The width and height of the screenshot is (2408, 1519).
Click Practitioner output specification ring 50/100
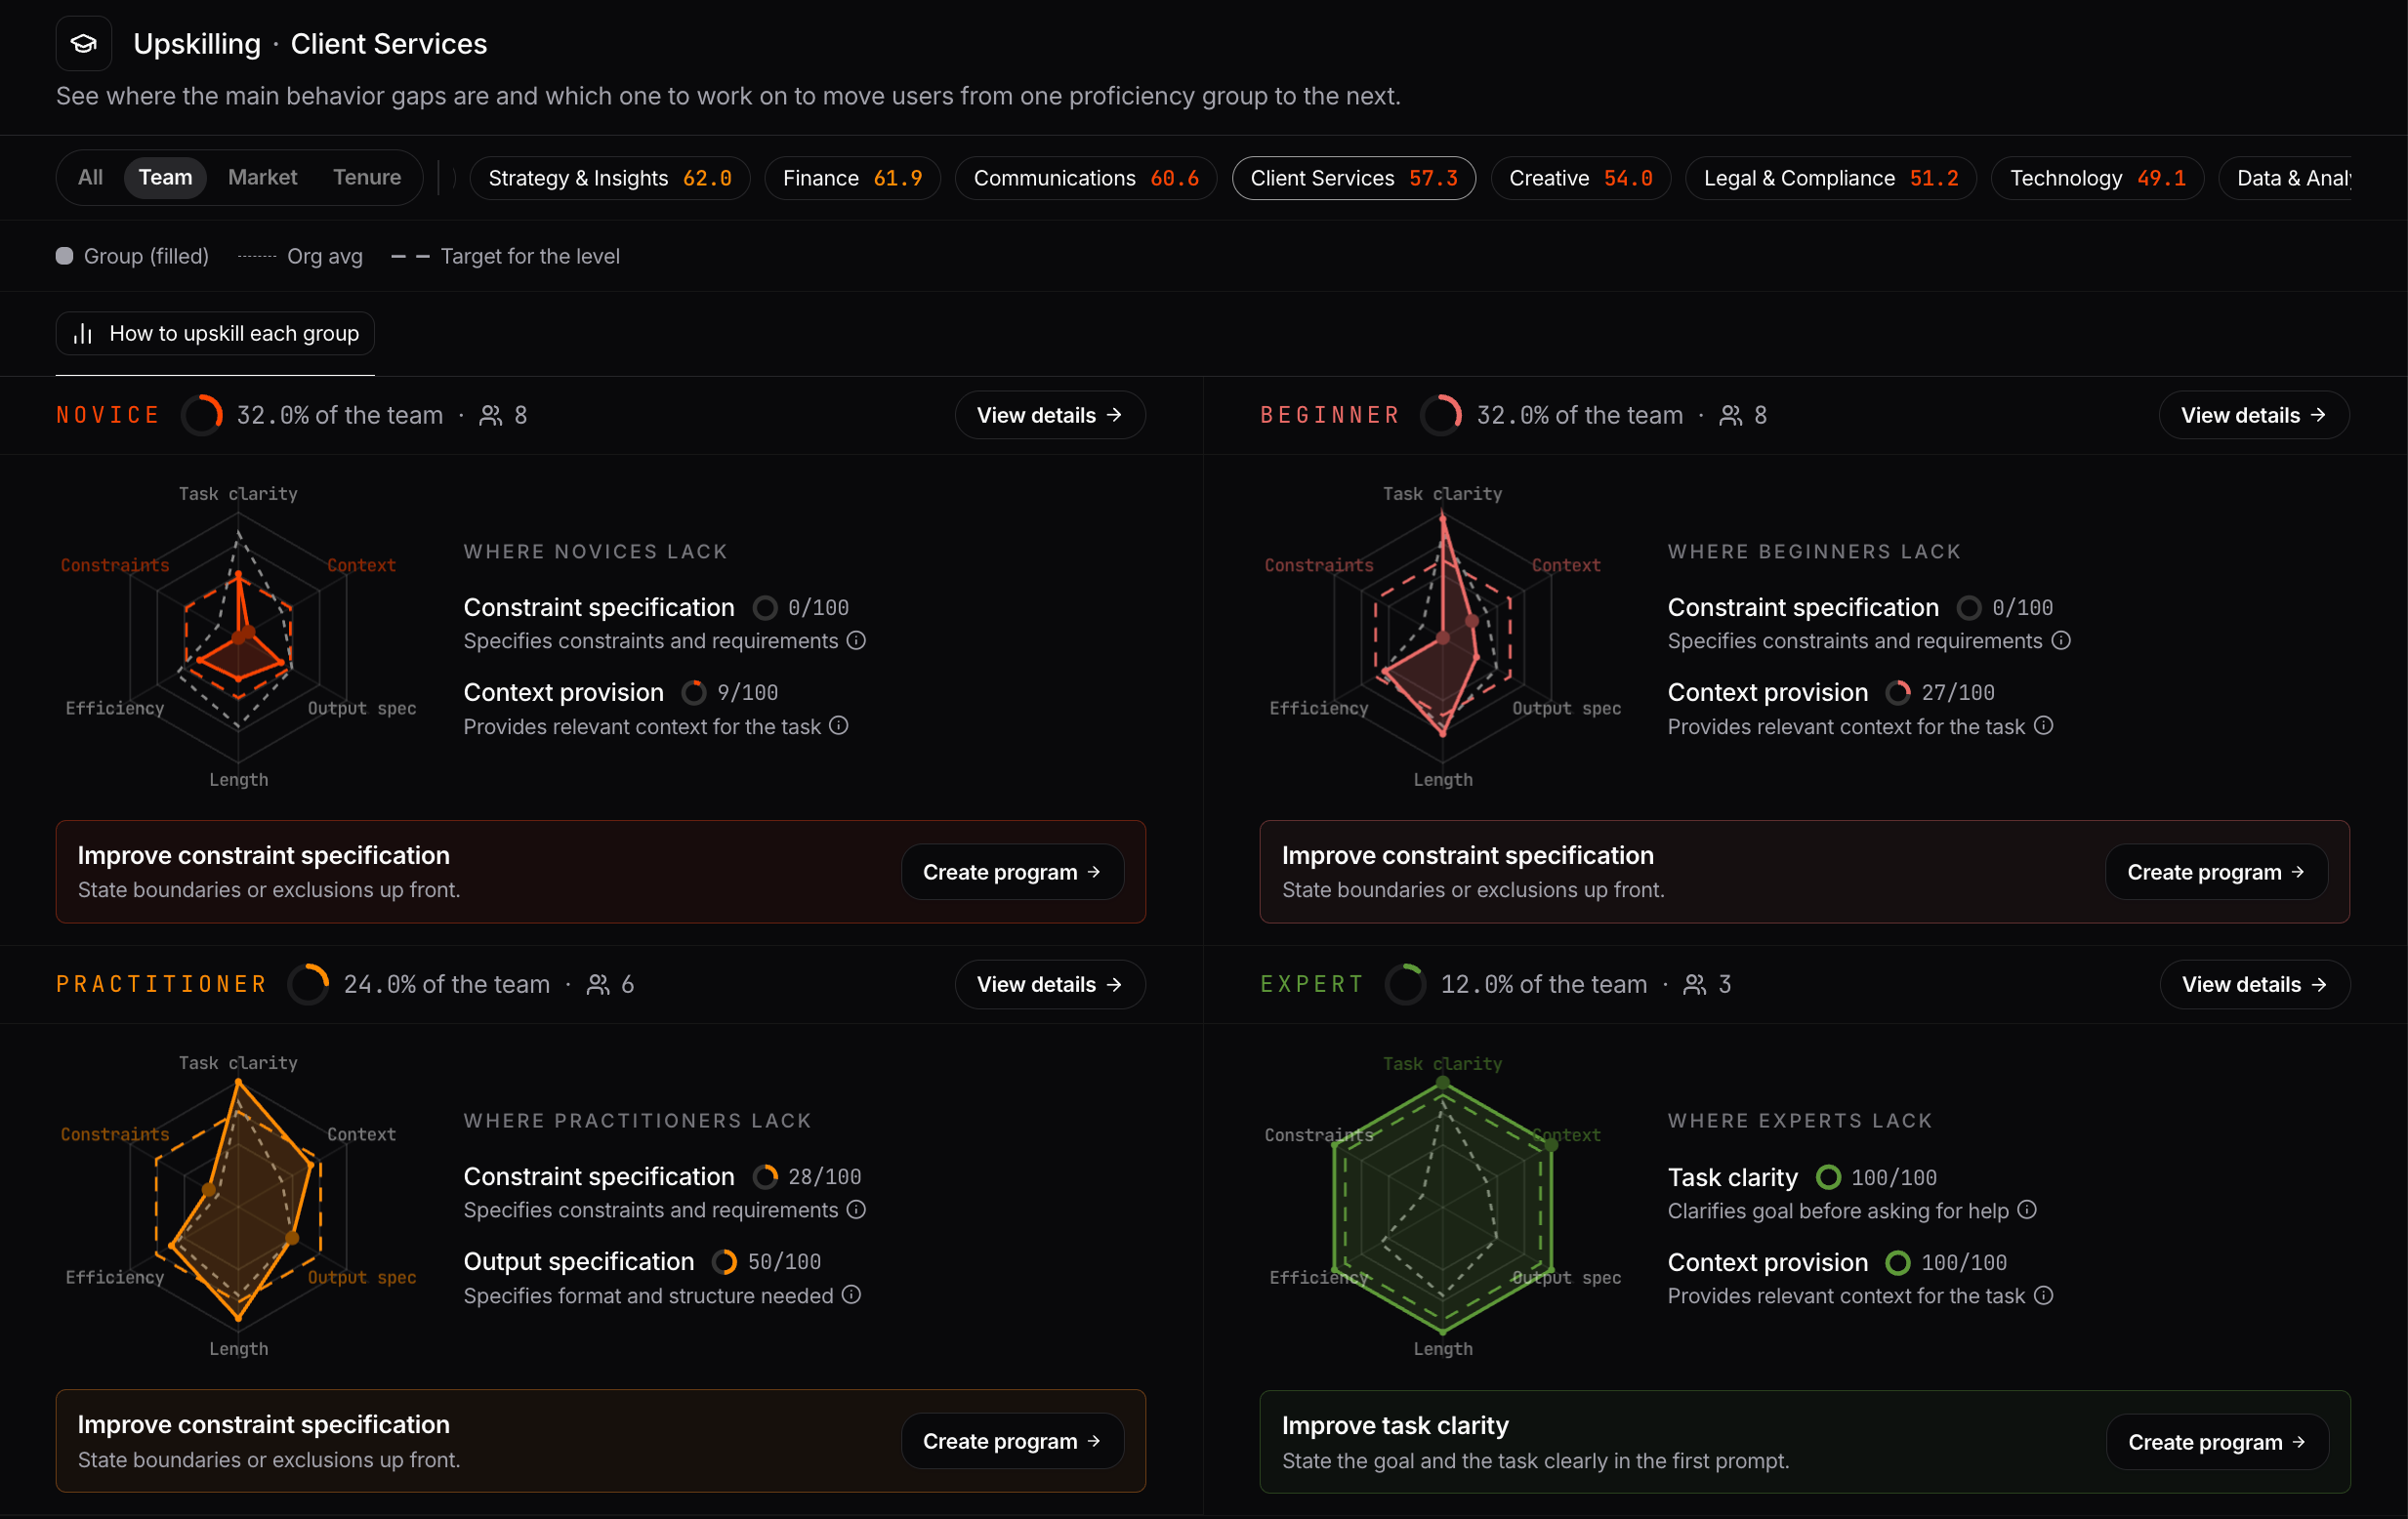[725, 1262]
